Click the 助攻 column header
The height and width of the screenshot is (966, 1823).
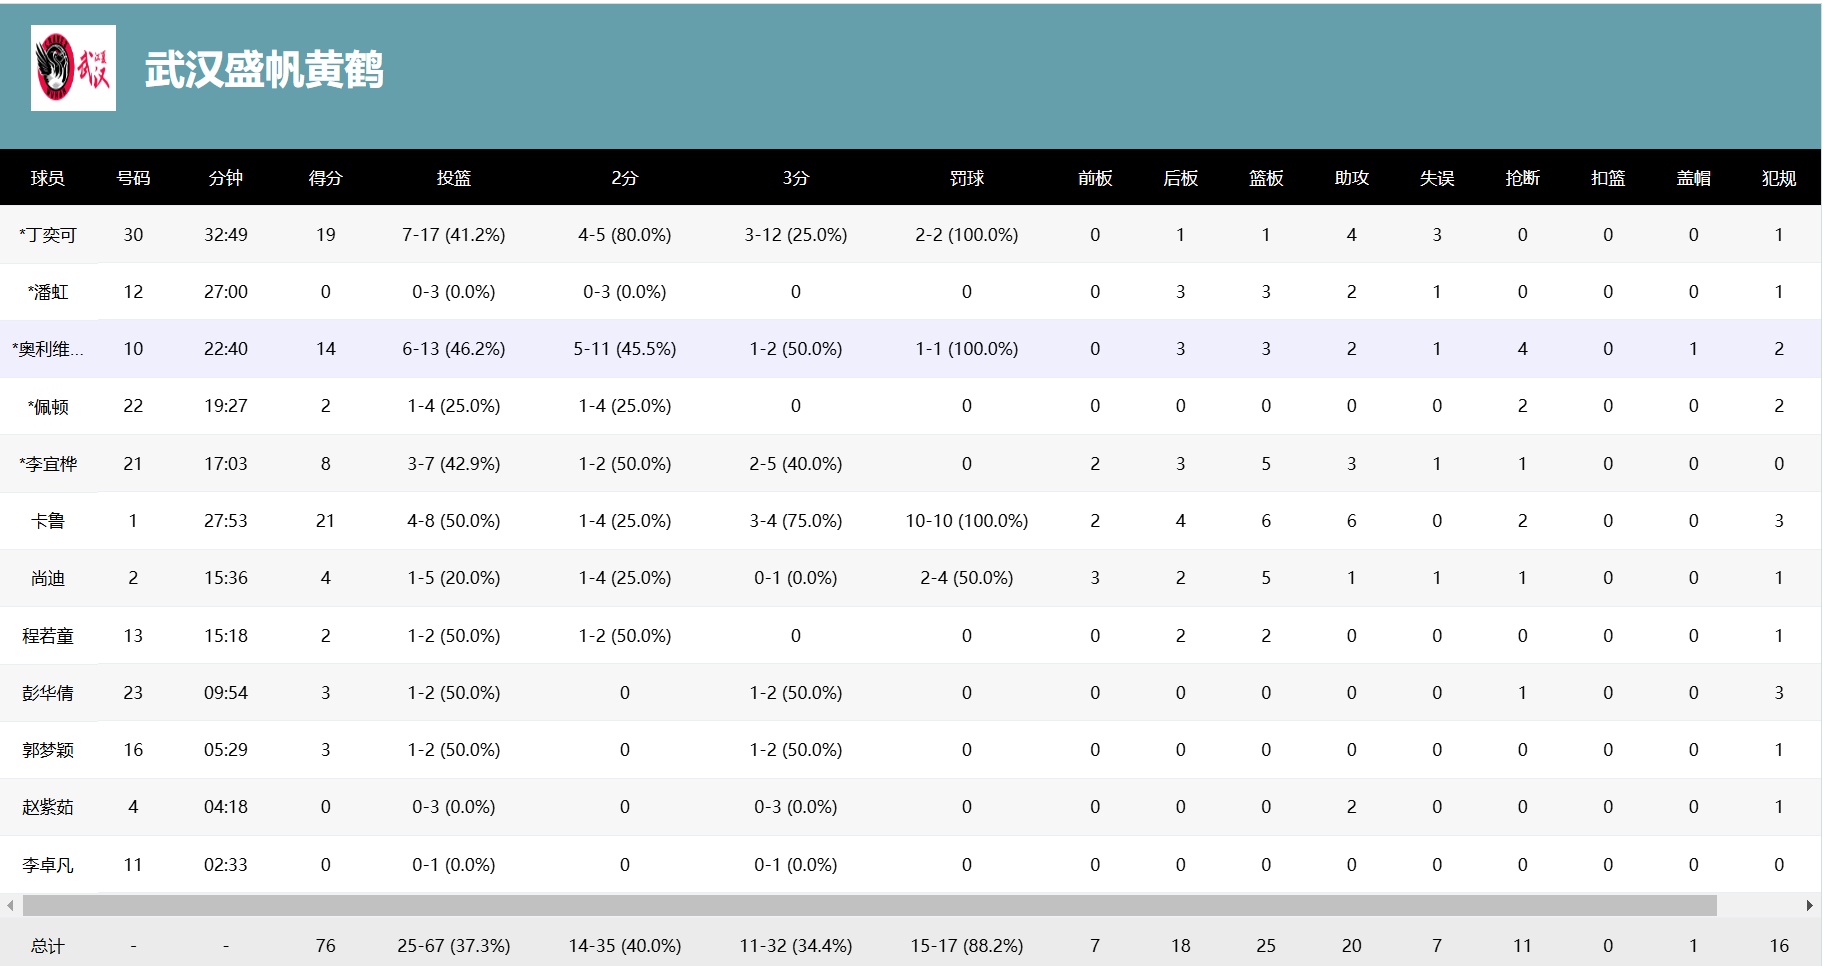[1351, 178]
